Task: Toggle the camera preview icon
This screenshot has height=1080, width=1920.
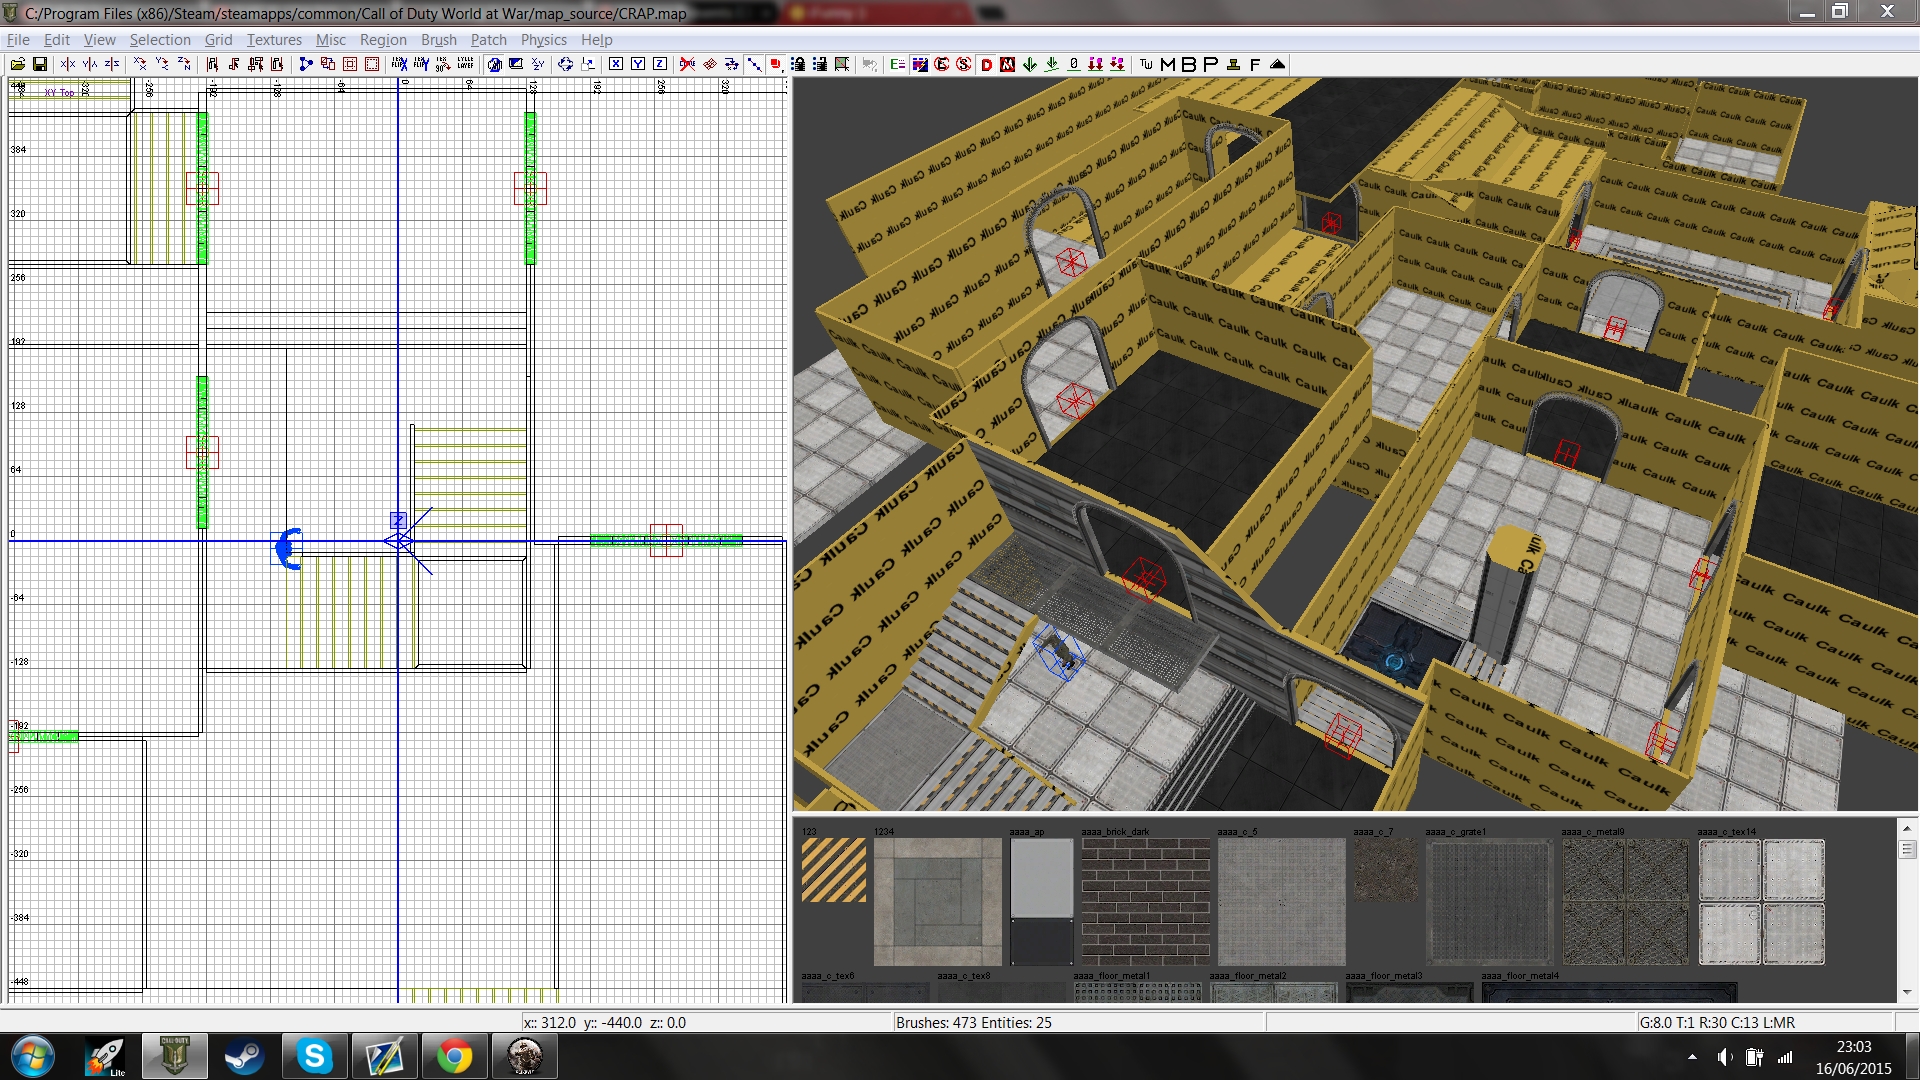Action: tap(494, 64)
